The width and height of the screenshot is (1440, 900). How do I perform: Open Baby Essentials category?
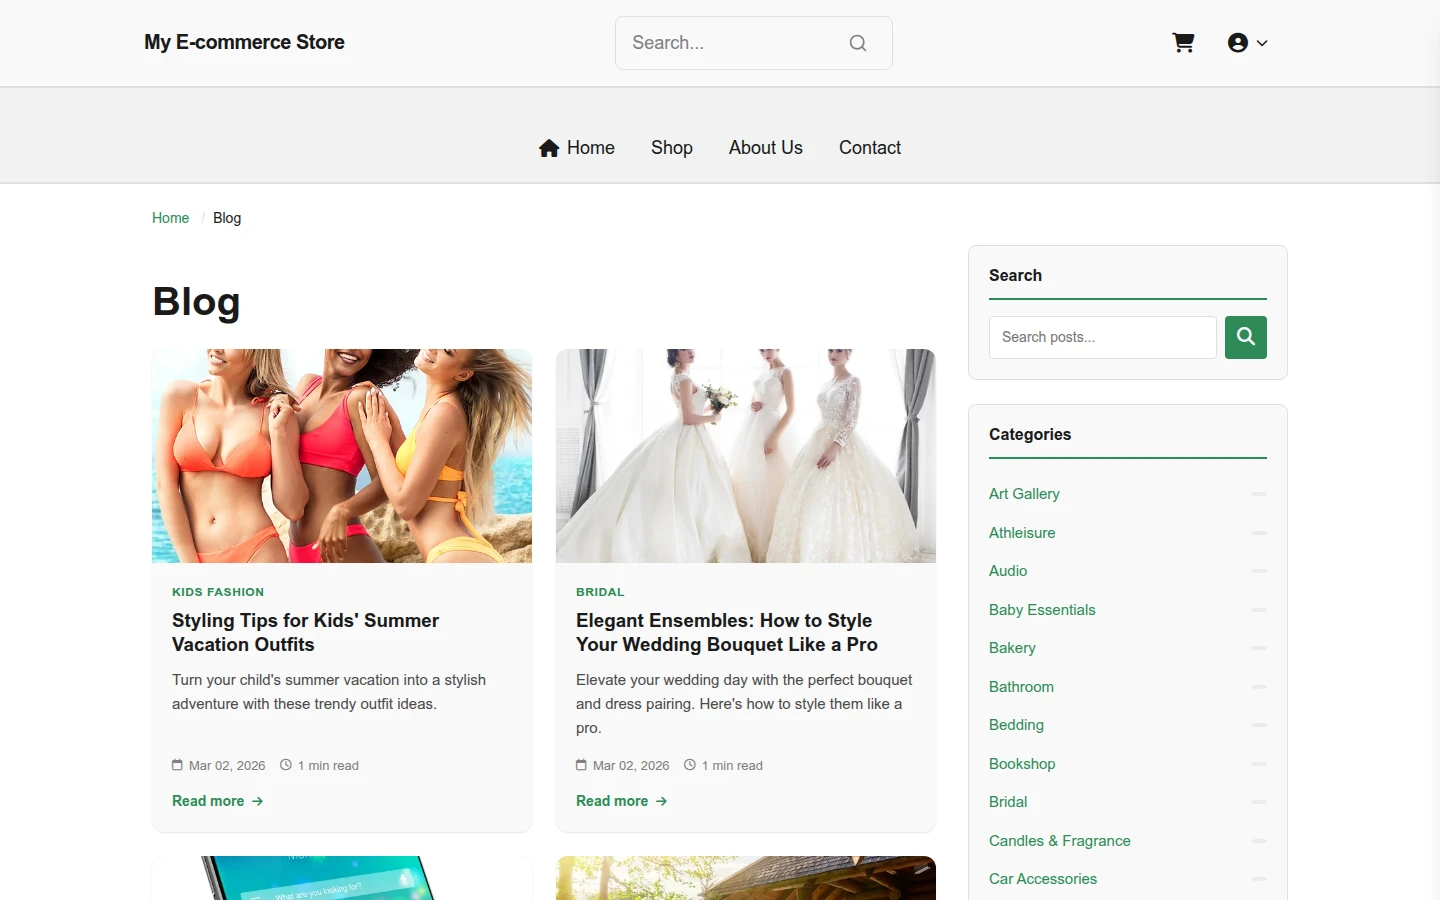coord(1042,610)
